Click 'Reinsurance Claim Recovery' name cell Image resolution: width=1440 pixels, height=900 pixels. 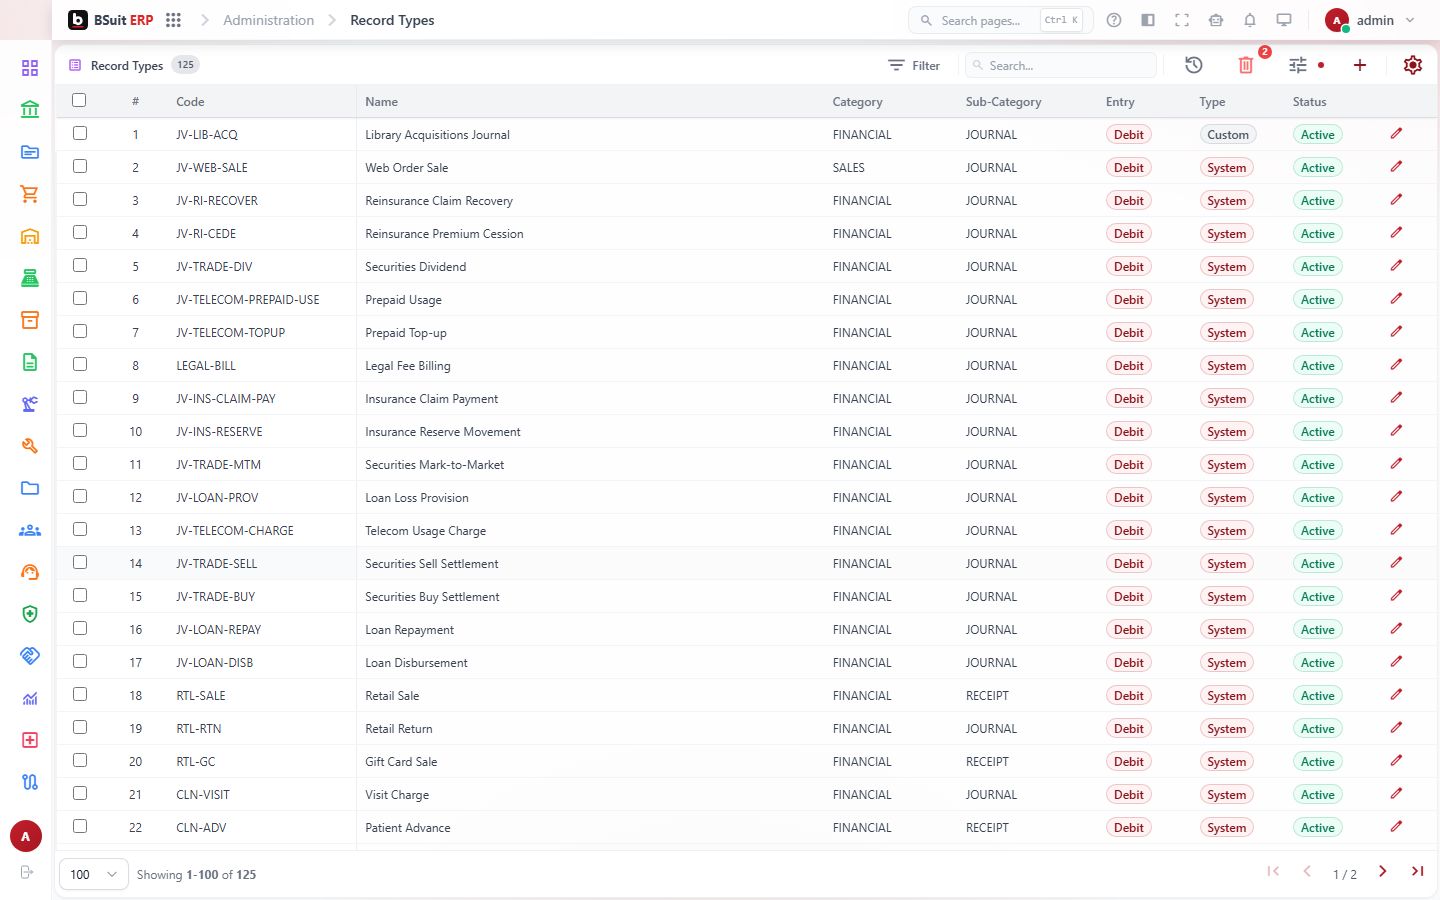(439, 201)
